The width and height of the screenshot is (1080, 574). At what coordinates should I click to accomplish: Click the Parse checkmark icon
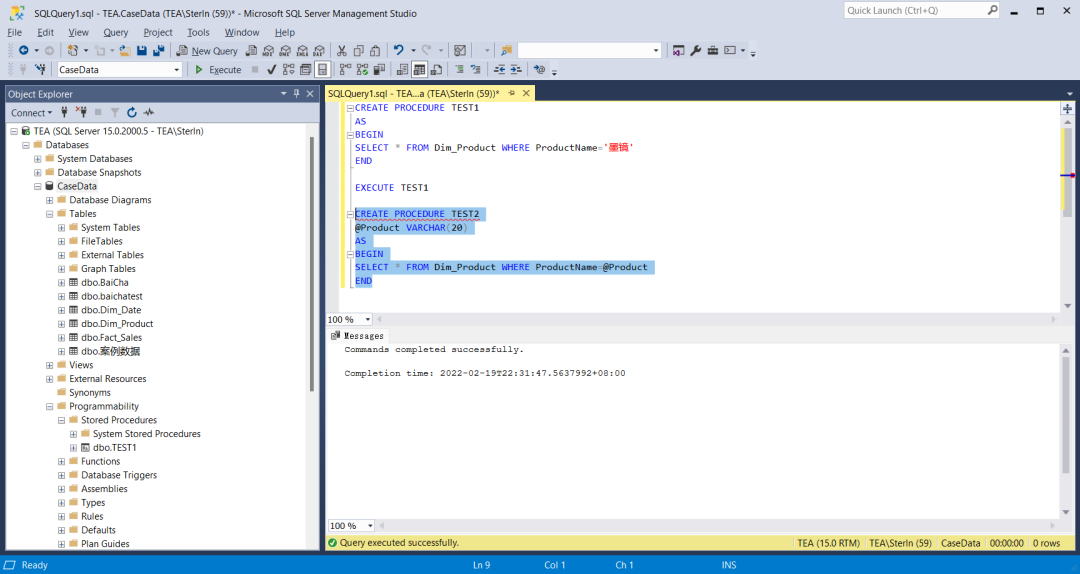click(271, 70)
